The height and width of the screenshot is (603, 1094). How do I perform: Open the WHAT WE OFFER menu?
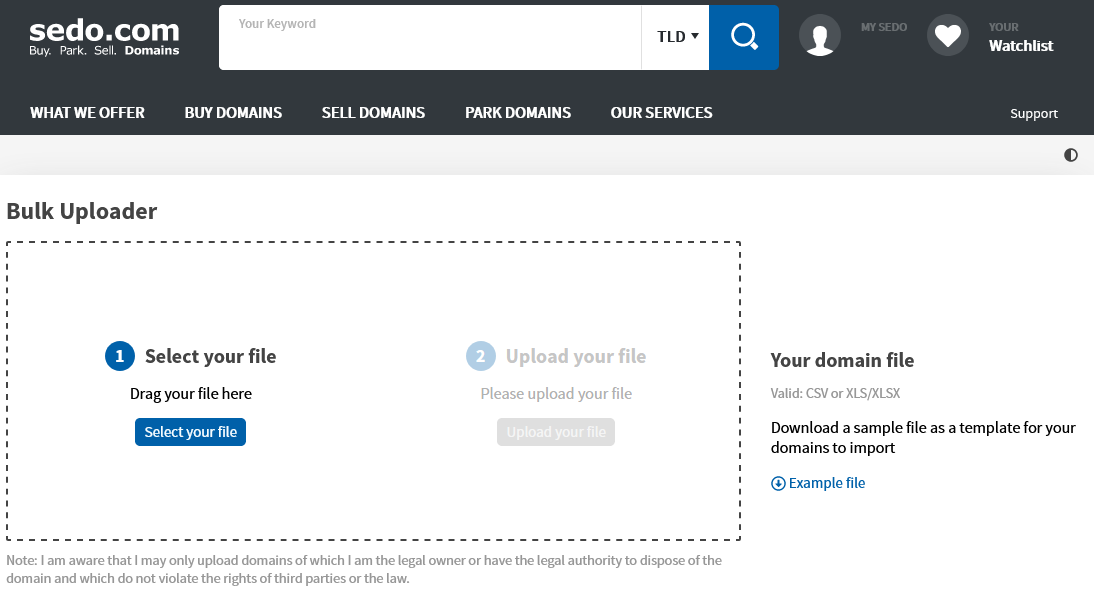(x=87, y=113)
